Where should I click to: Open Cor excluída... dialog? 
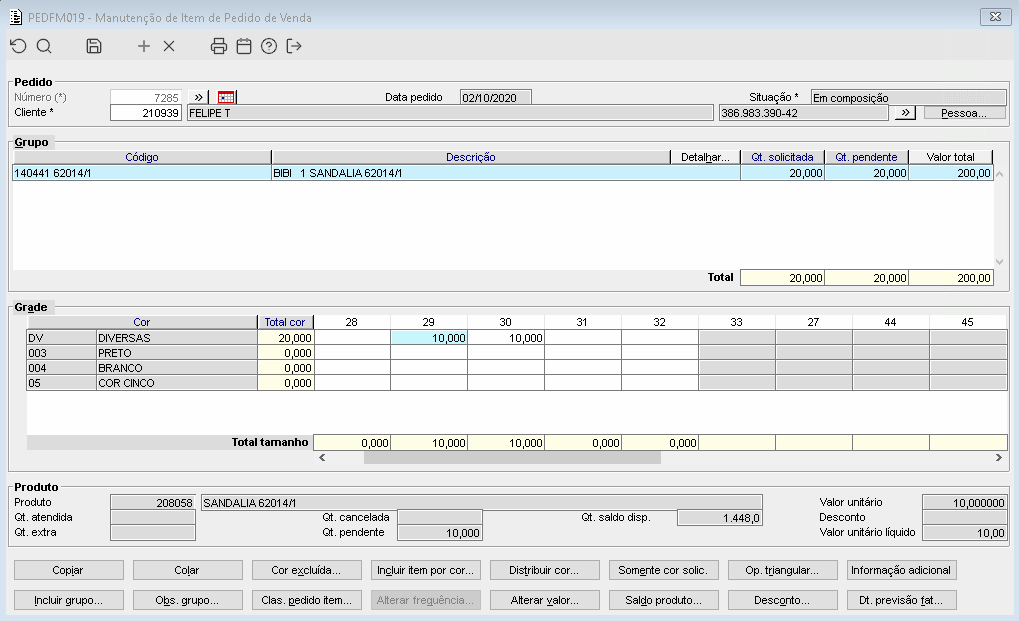306,570
